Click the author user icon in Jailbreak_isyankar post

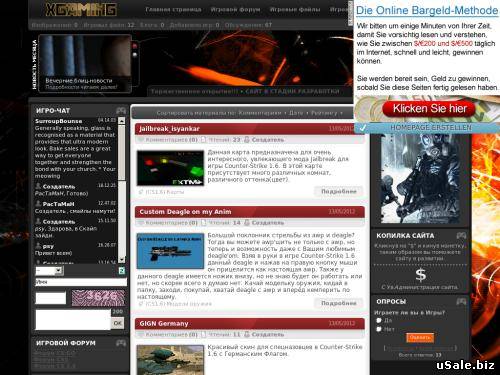click(x=247, y=140)
